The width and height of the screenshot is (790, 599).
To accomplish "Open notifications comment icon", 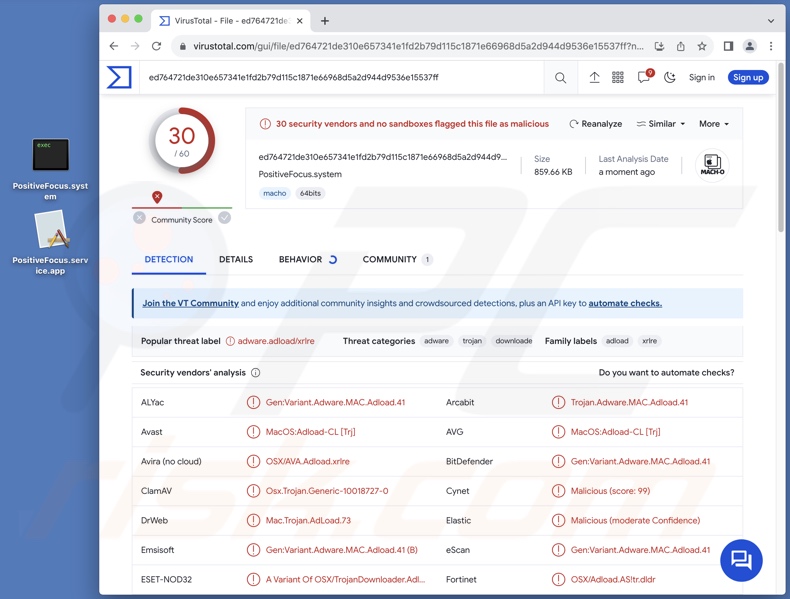I will [644, 78].
